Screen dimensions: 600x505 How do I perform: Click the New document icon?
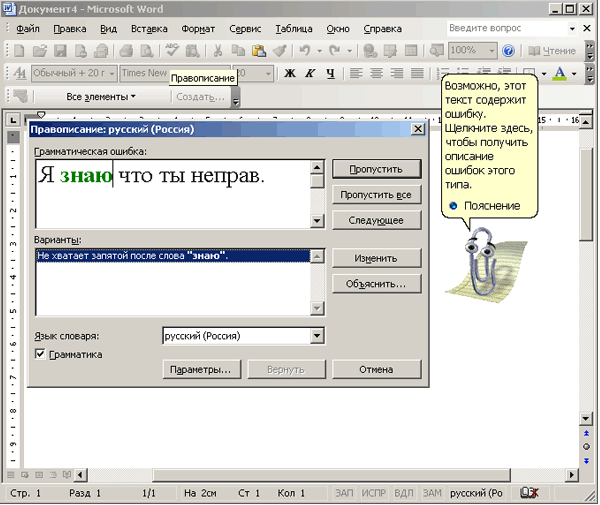[x=19, y=50]
